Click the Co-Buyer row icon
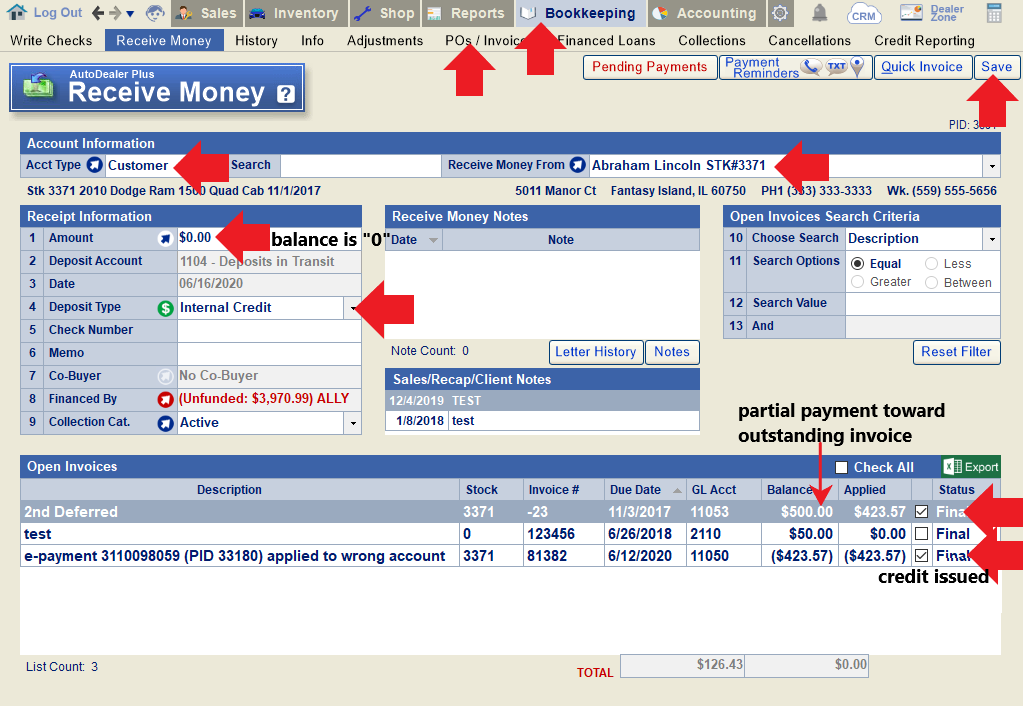 (166, 376)
